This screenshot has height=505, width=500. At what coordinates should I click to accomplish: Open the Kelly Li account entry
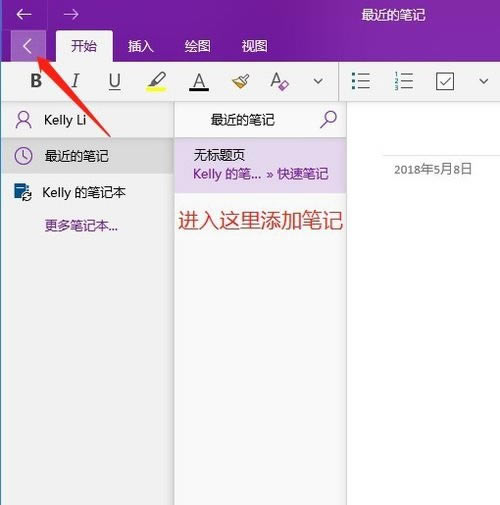tap(87, 120)
